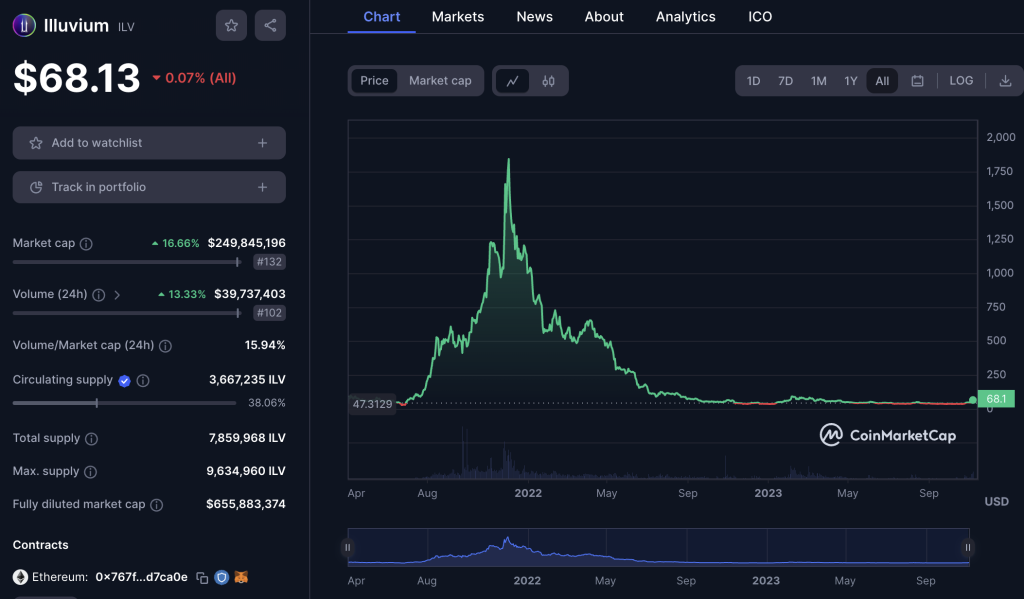
Task: Click the Market cap info icon
Action: (x=86, y=244)
